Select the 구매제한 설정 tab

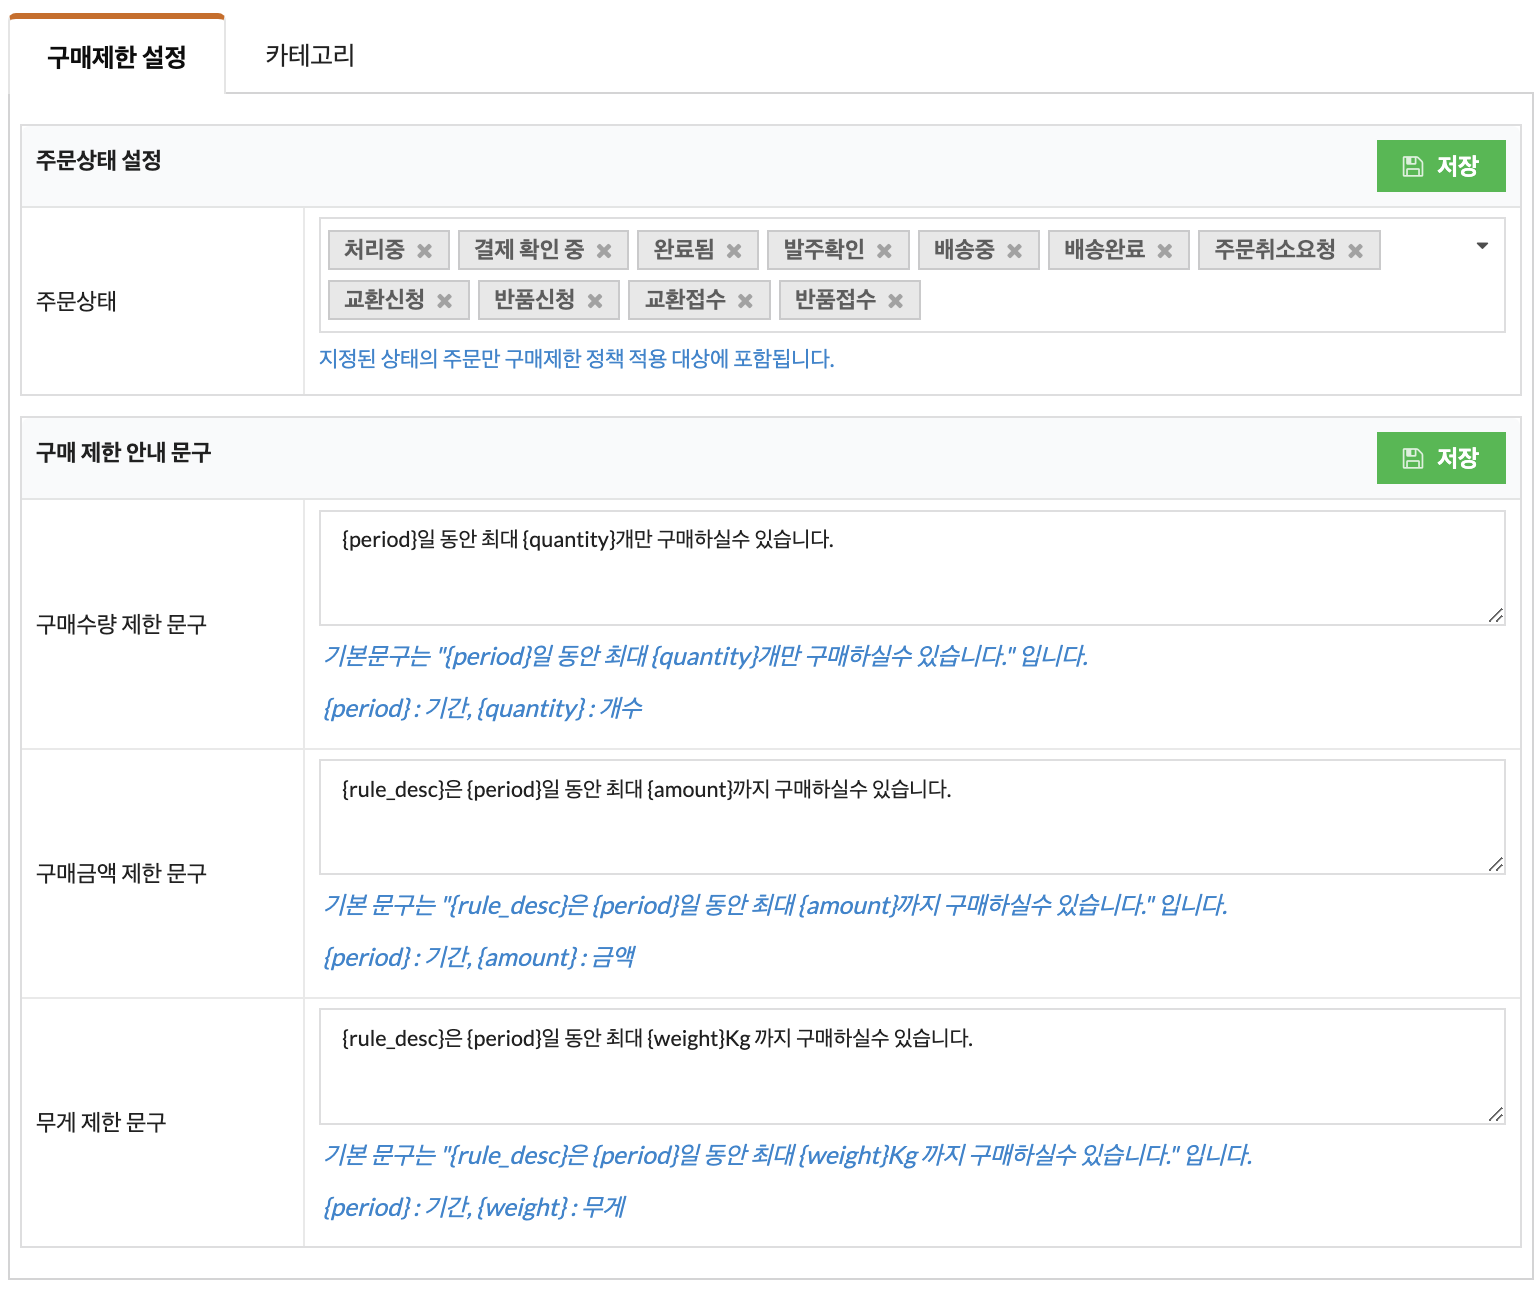[117, 57]
